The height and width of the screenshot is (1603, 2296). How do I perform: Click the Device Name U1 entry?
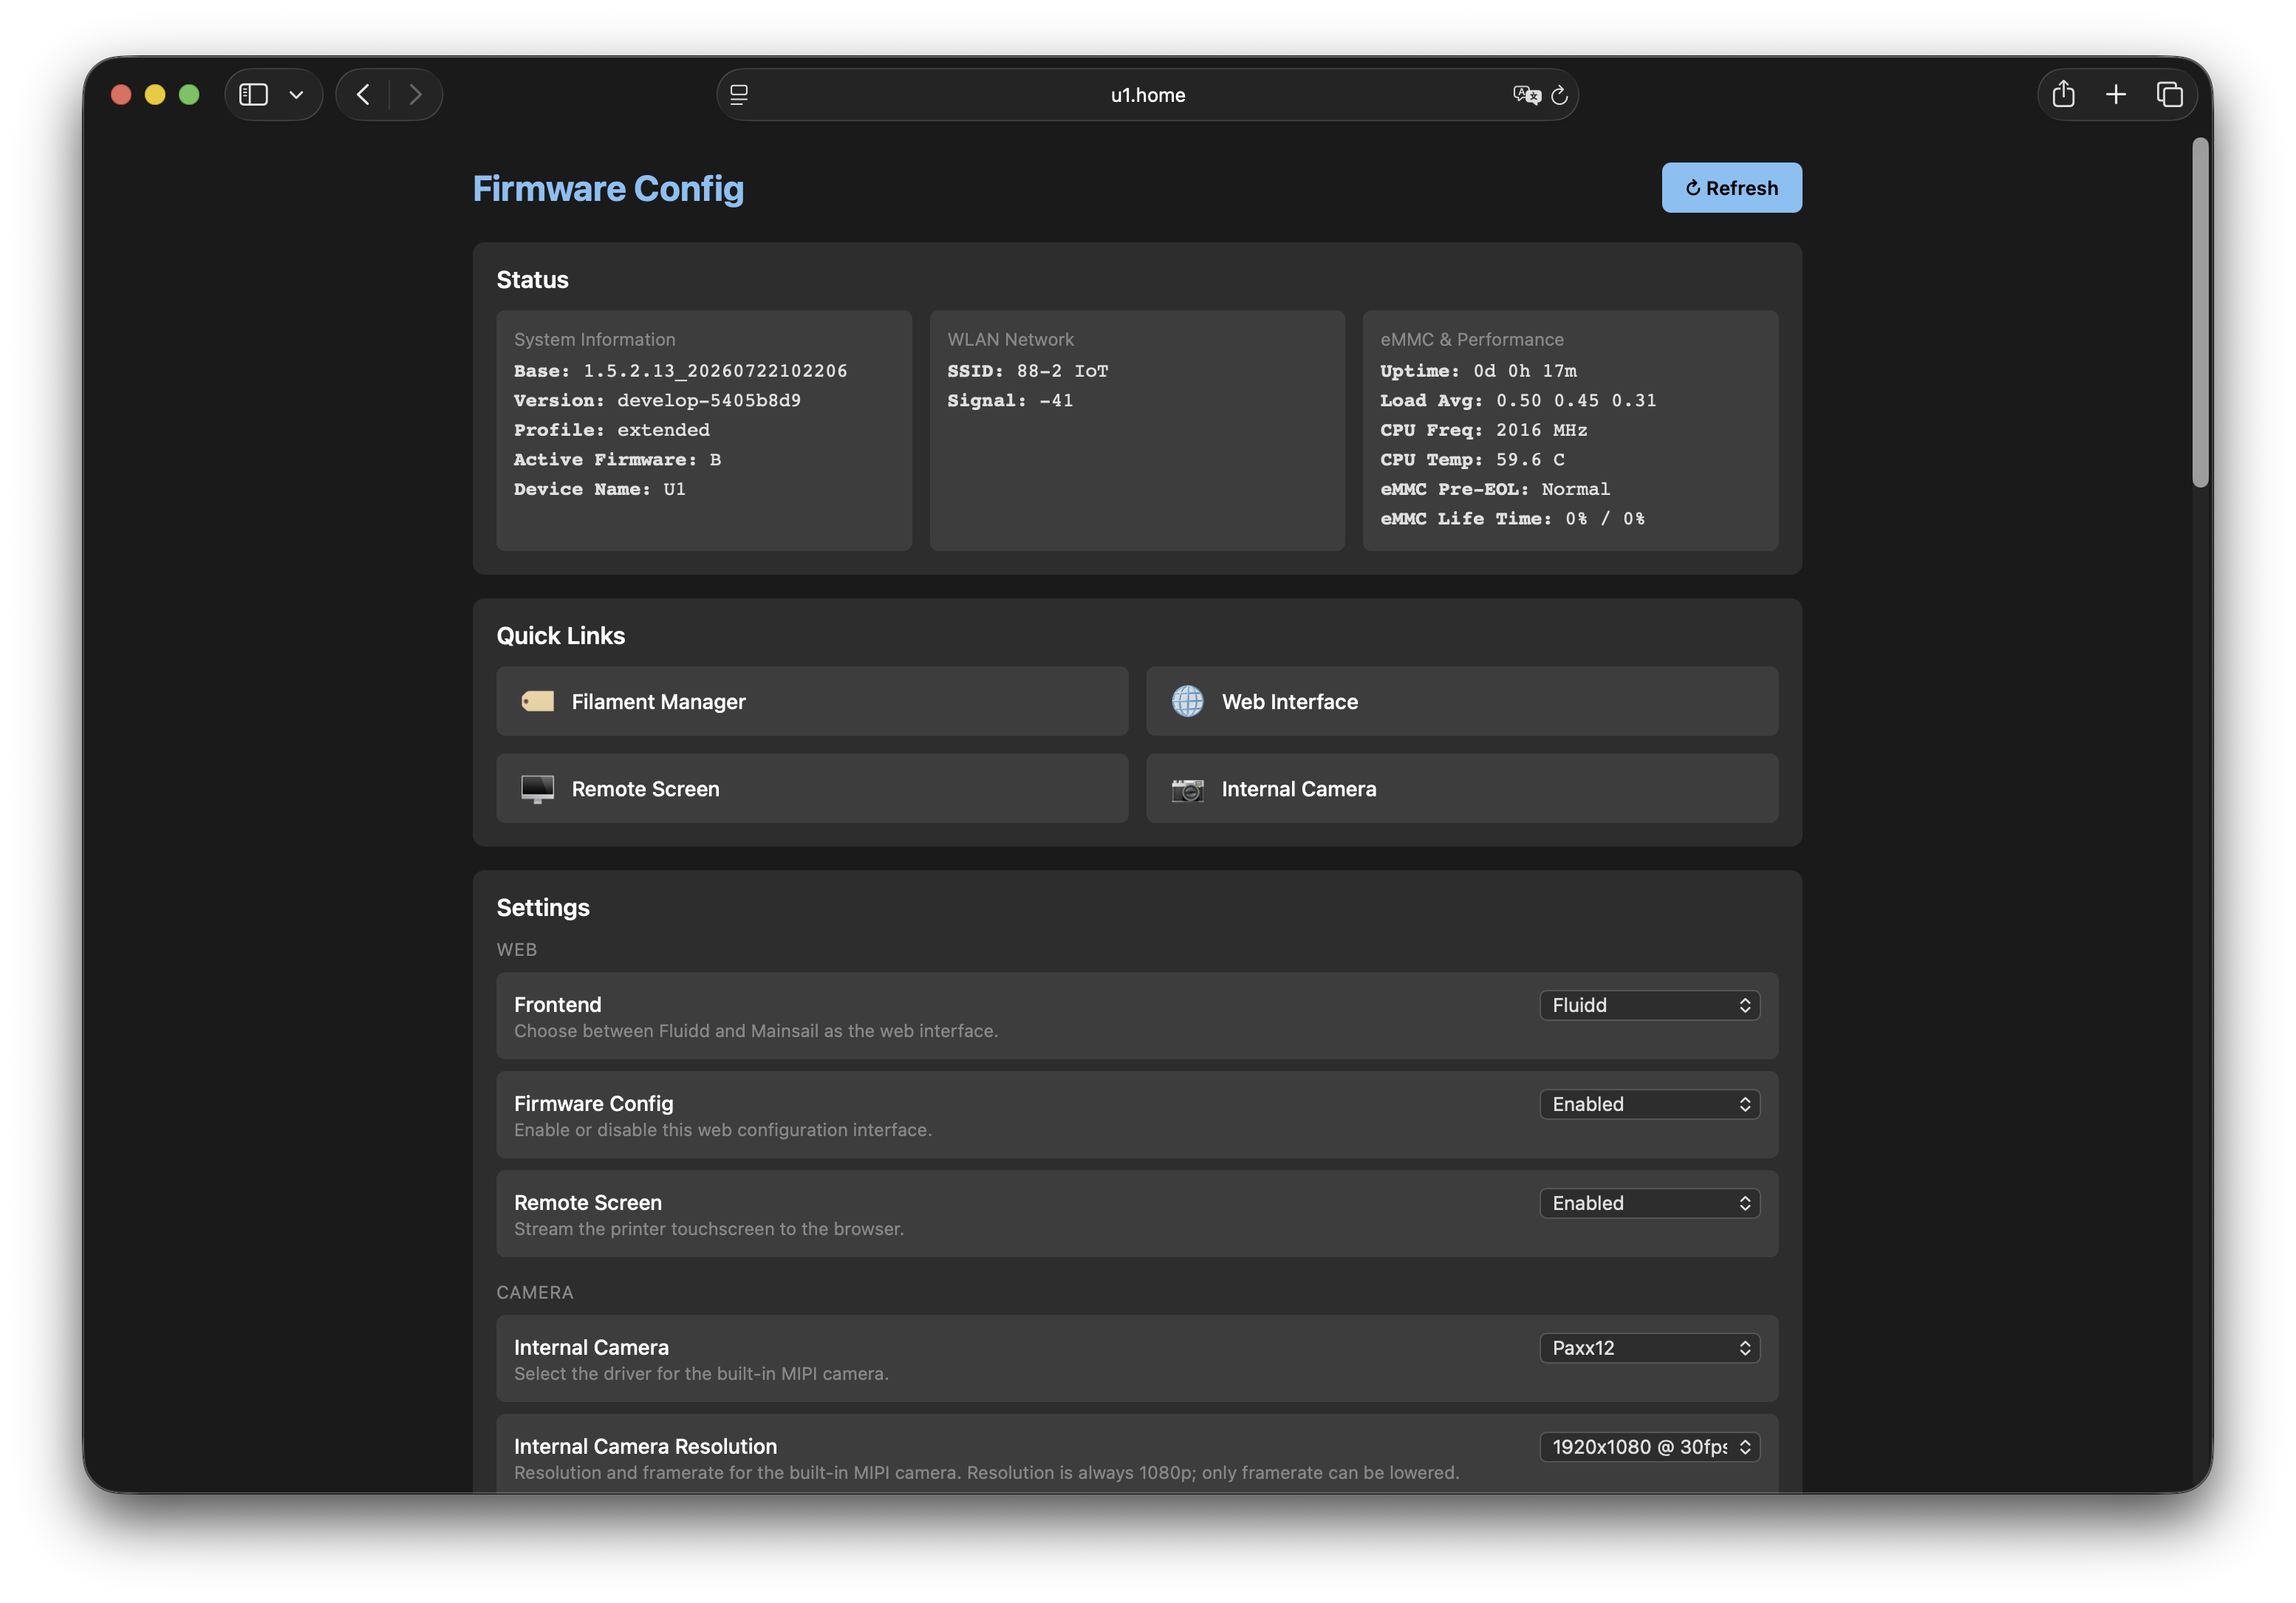[x=599, y=489]
